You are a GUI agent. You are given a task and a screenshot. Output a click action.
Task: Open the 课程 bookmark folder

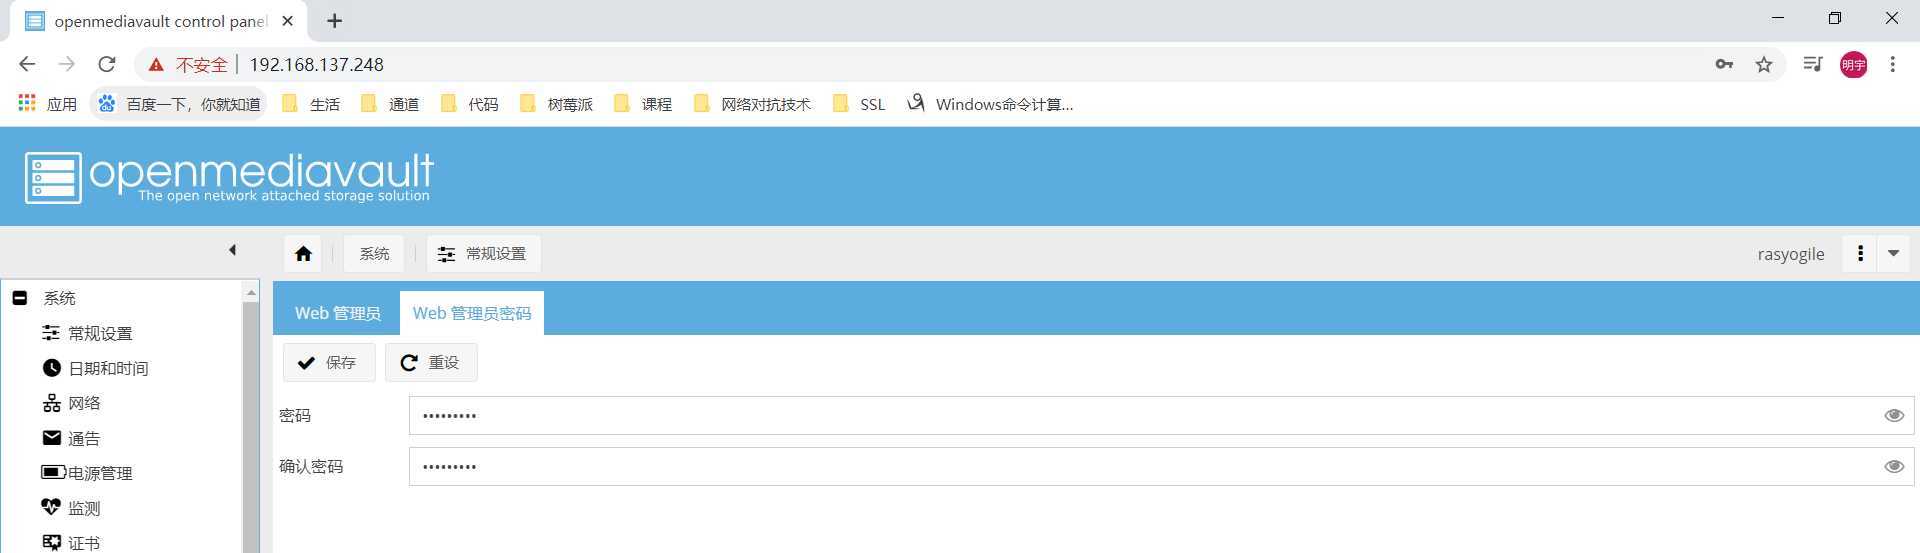click(x=643, y=104)
